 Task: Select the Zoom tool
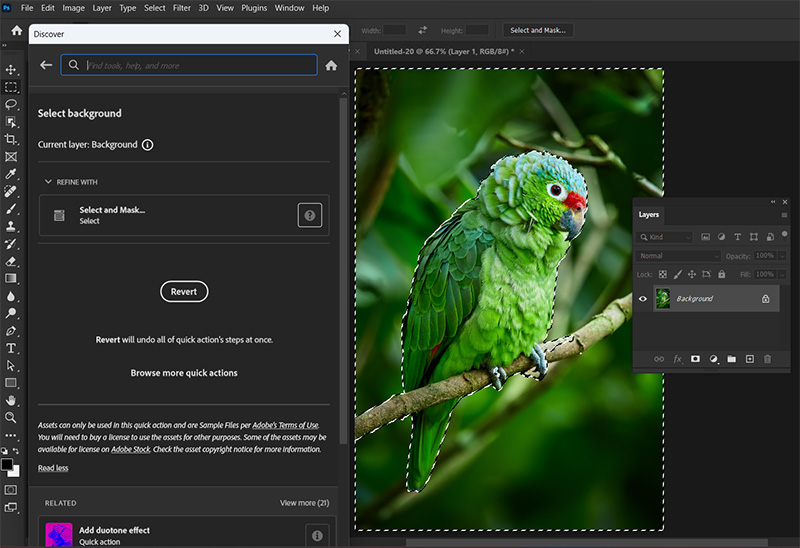(x=12, y=417)
